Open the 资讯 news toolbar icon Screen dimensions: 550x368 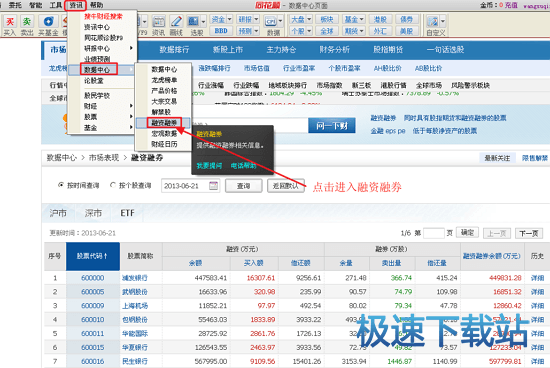click(x=158, y=25)
